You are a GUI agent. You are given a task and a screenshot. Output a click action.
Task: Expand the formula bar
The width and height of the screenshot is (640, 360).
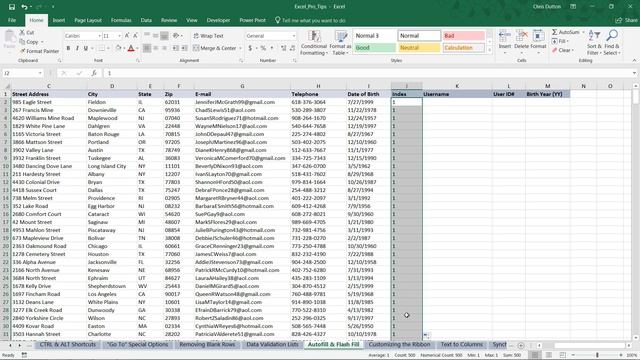[634, 73]
